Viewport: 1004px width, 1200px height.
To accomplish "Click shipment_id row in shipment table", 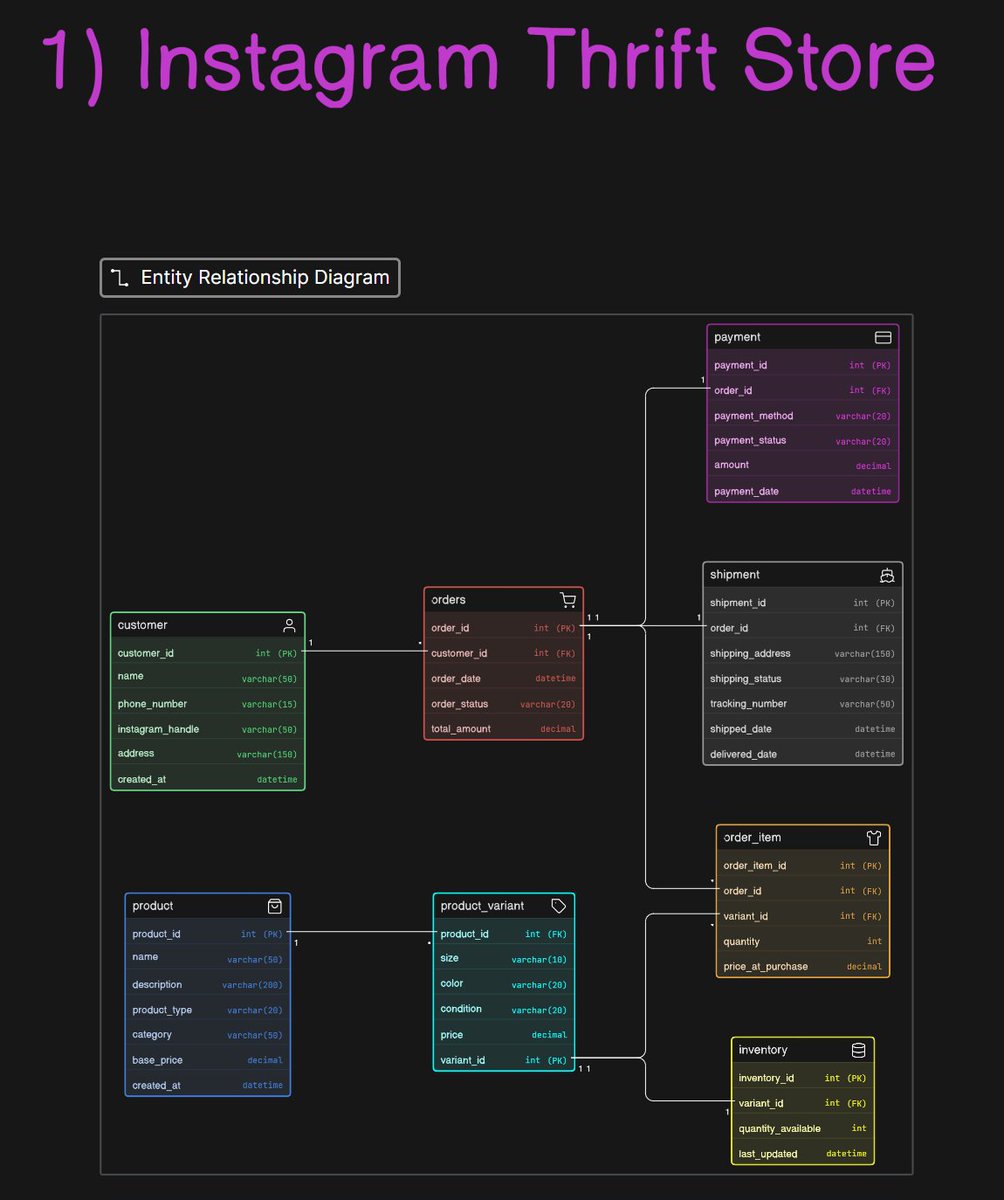I will click(803, 603).
